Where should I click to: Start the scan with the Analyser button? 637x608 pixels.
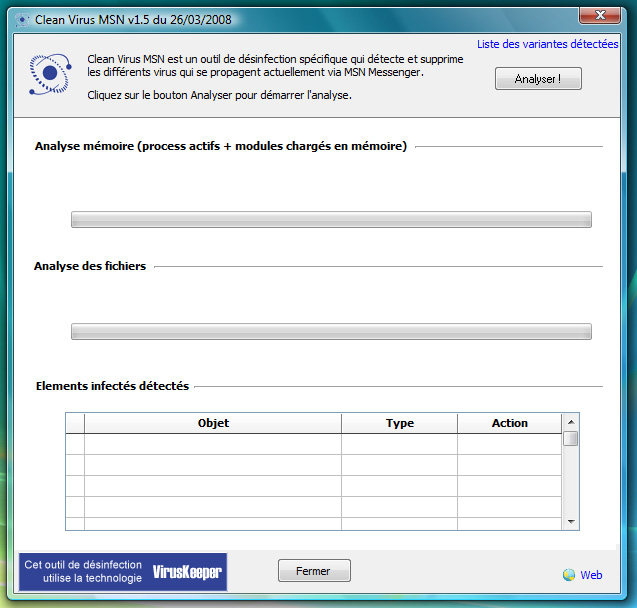click(538, 78)
